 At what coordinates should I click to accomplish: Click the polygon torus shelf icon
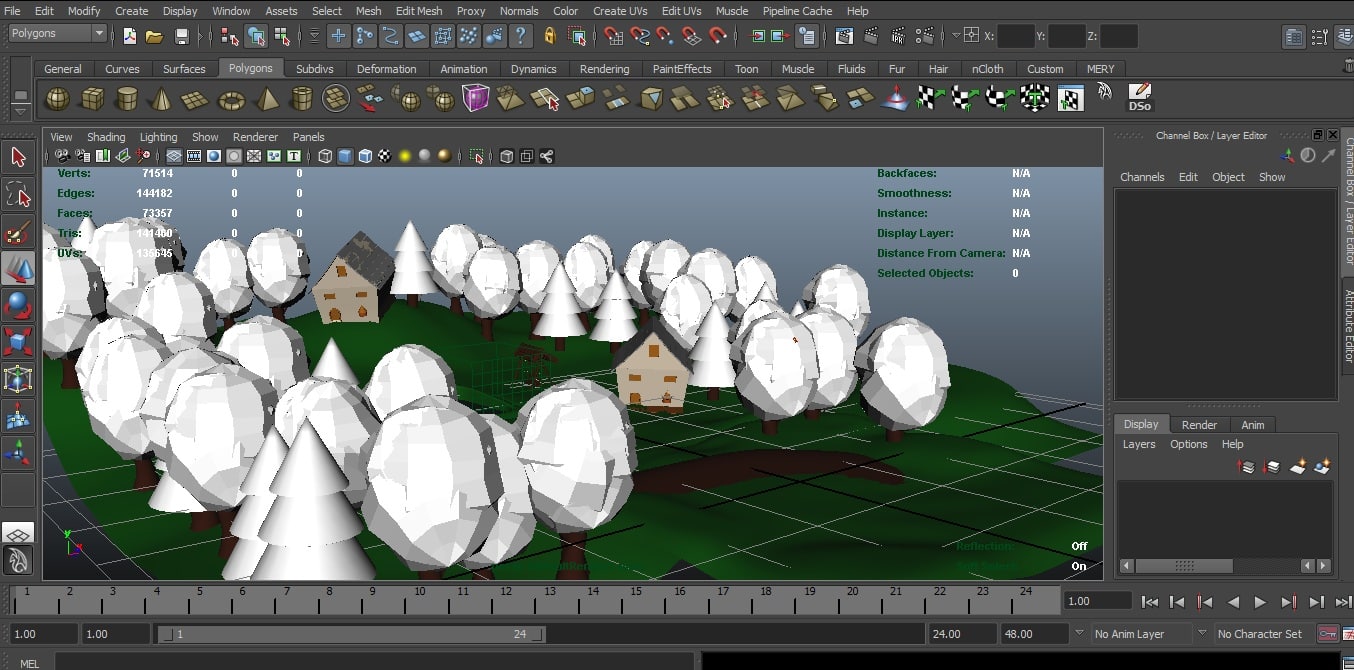pyautogui.click(x=232, y=99)
